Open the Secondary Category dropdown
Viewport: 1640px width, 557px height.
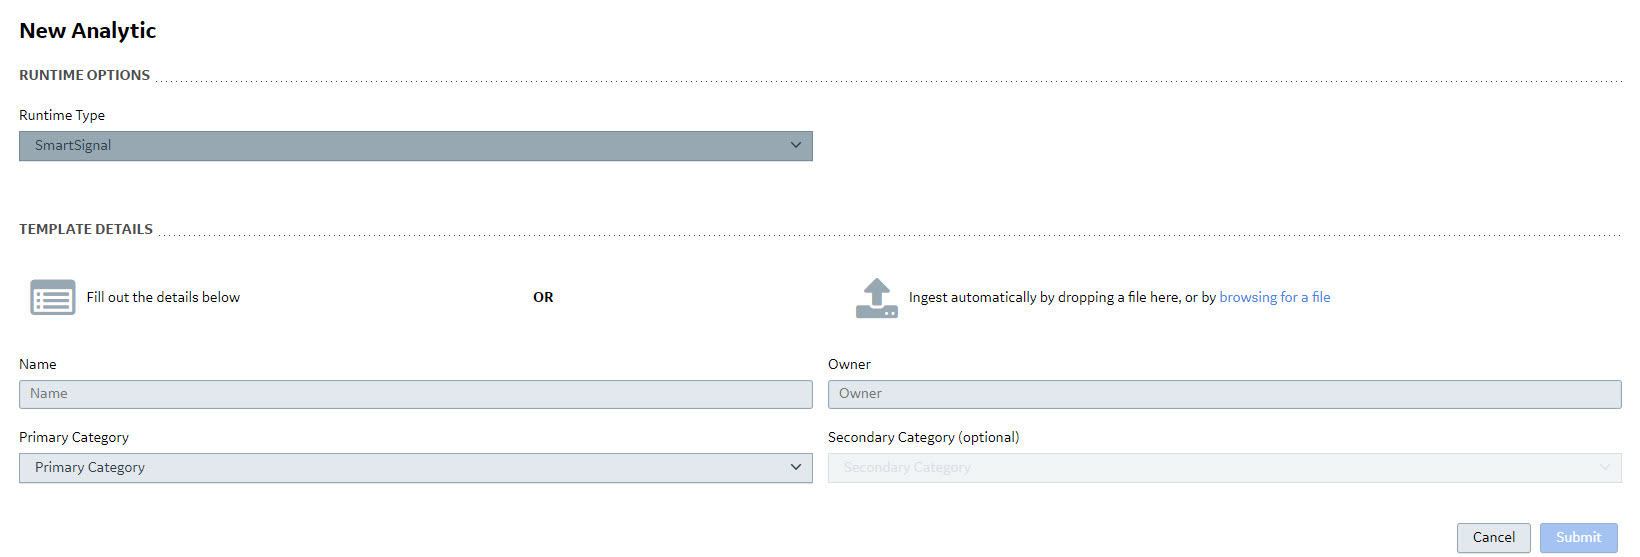pyautogui.click(x=1225, y=468)
